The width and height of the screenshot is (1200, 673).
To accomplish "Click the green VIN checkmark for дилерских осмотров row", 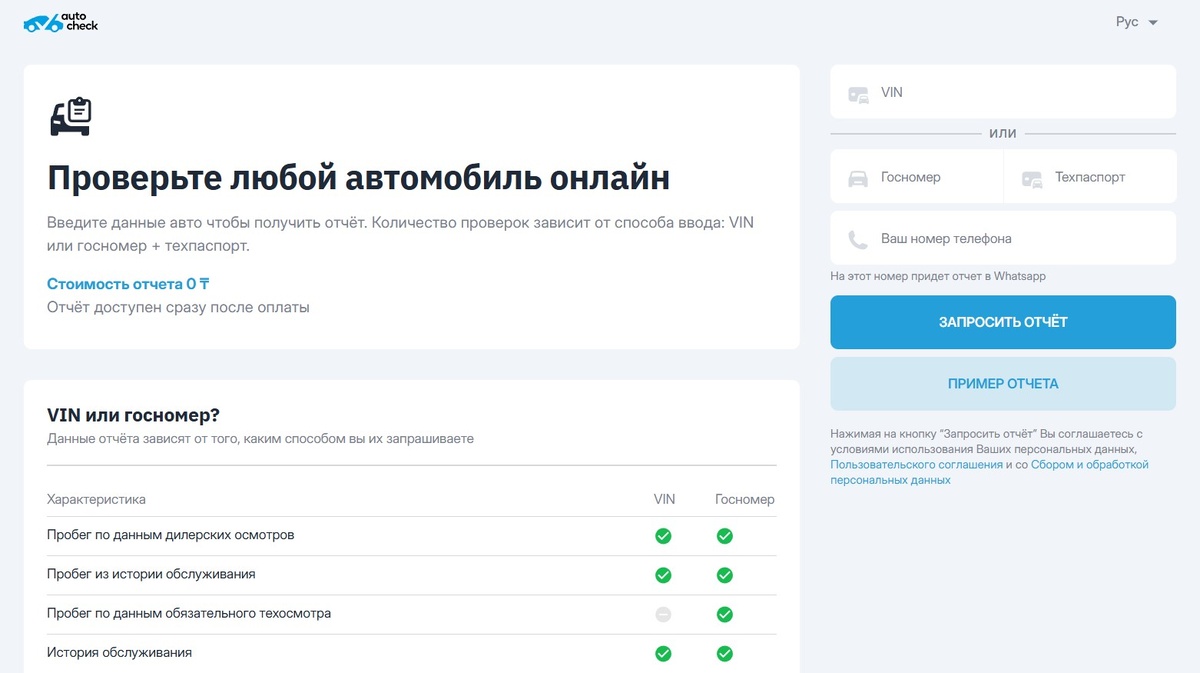I will click(x=663, y=536).
